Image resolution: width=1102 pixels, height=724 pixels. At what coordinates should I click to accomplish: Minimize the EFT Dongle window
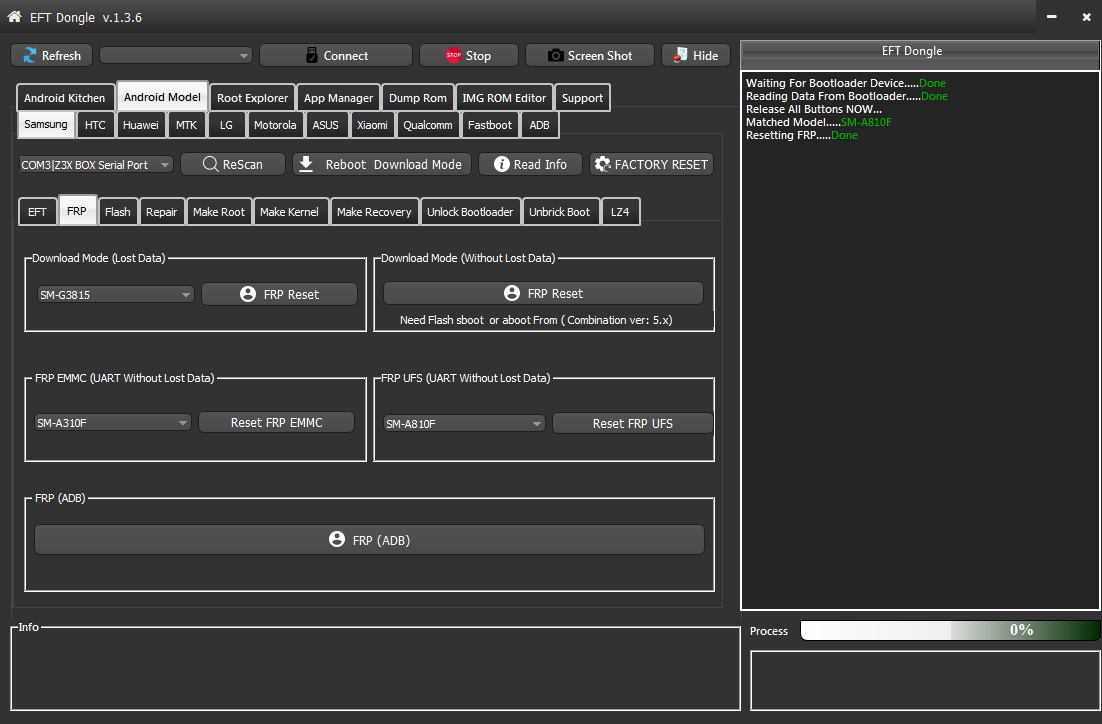(1051, 16)
